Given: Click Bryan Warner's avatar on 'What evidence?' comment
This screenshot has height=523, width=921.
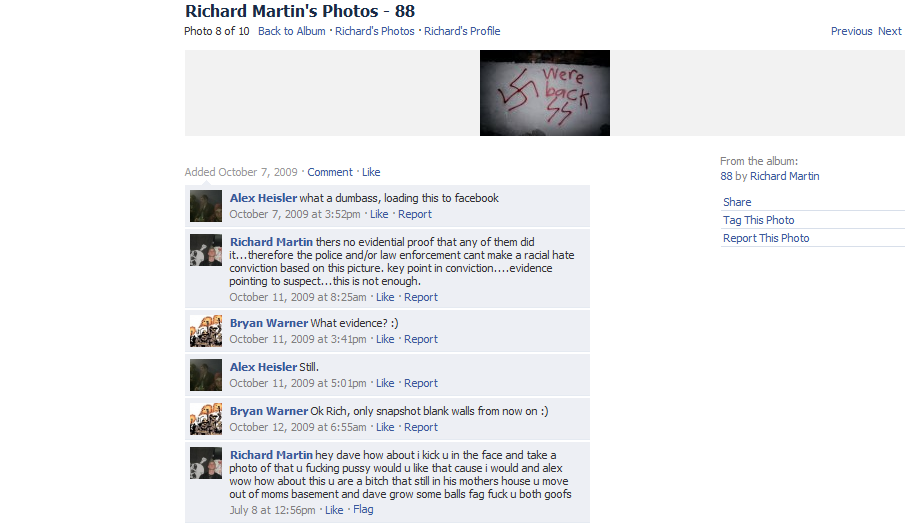Looking at the screenshot, I should 206,331.
